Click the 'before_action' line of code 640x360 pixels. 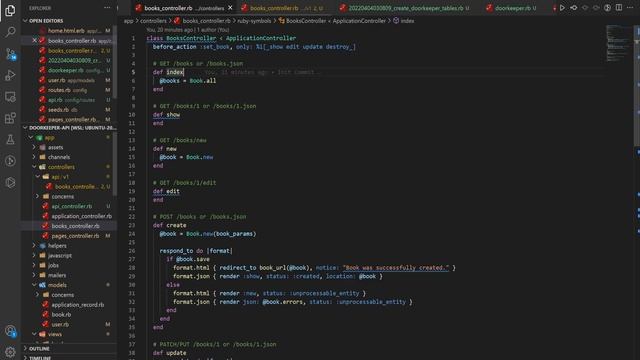254,47
